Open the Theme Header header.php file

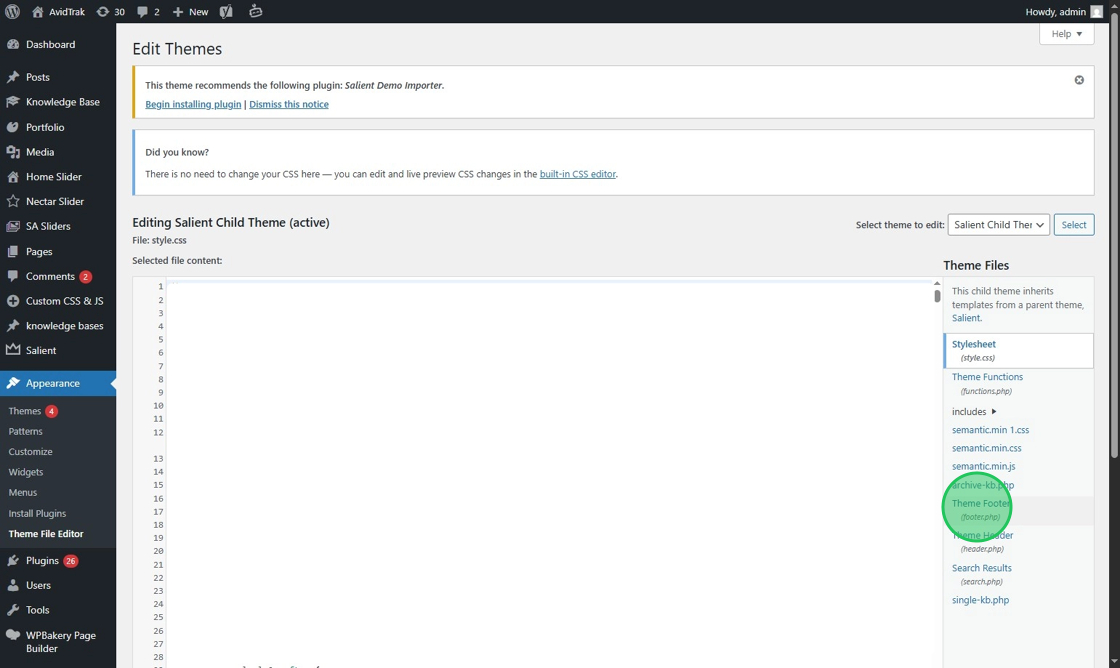coord(982,542)
